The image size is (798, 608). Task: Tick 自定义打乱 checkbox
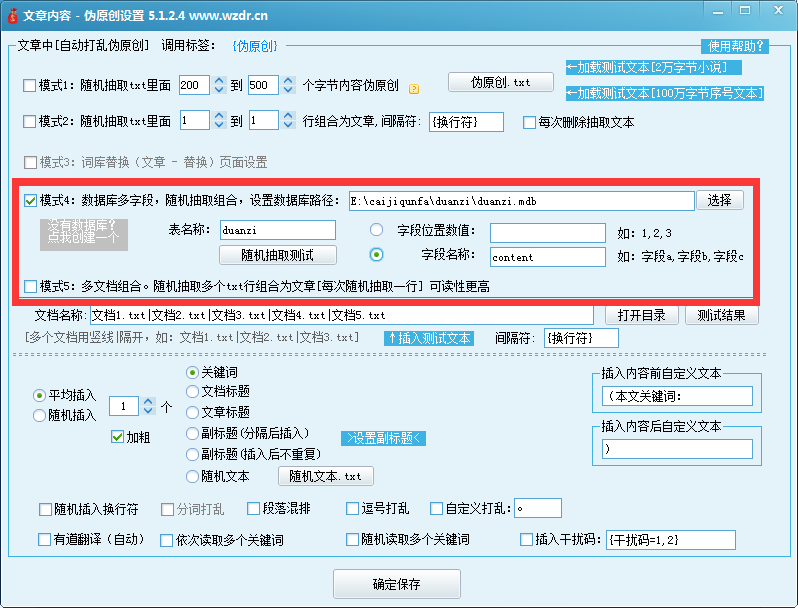coord(436,508)
